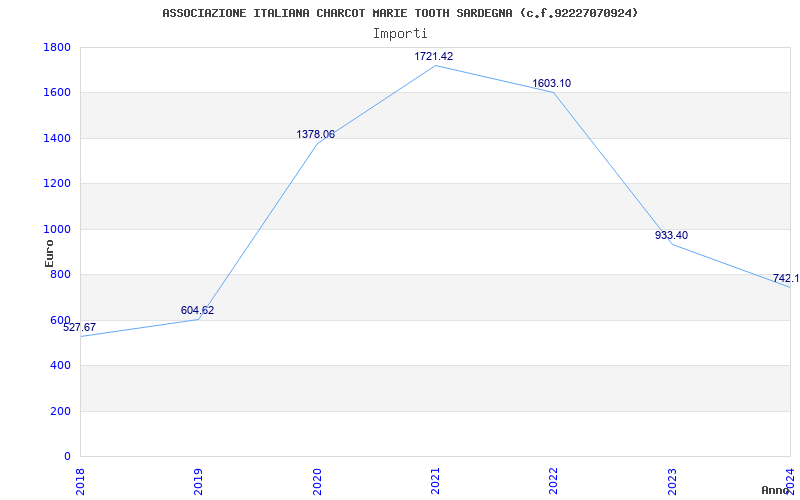Click the 1800 y-axis tick label

[57, 47]
